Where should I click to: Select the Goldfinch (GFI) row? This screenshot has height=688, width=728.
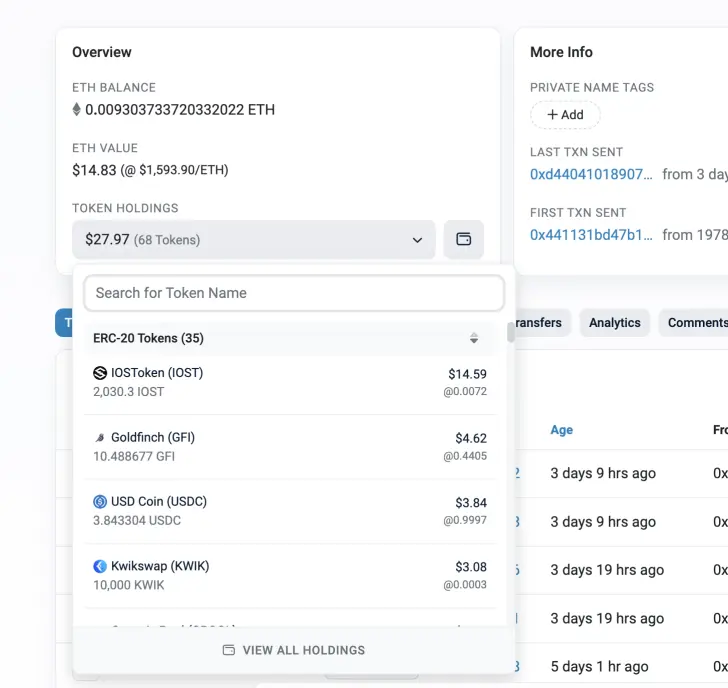pyautogui.click(x=290, y=447)
